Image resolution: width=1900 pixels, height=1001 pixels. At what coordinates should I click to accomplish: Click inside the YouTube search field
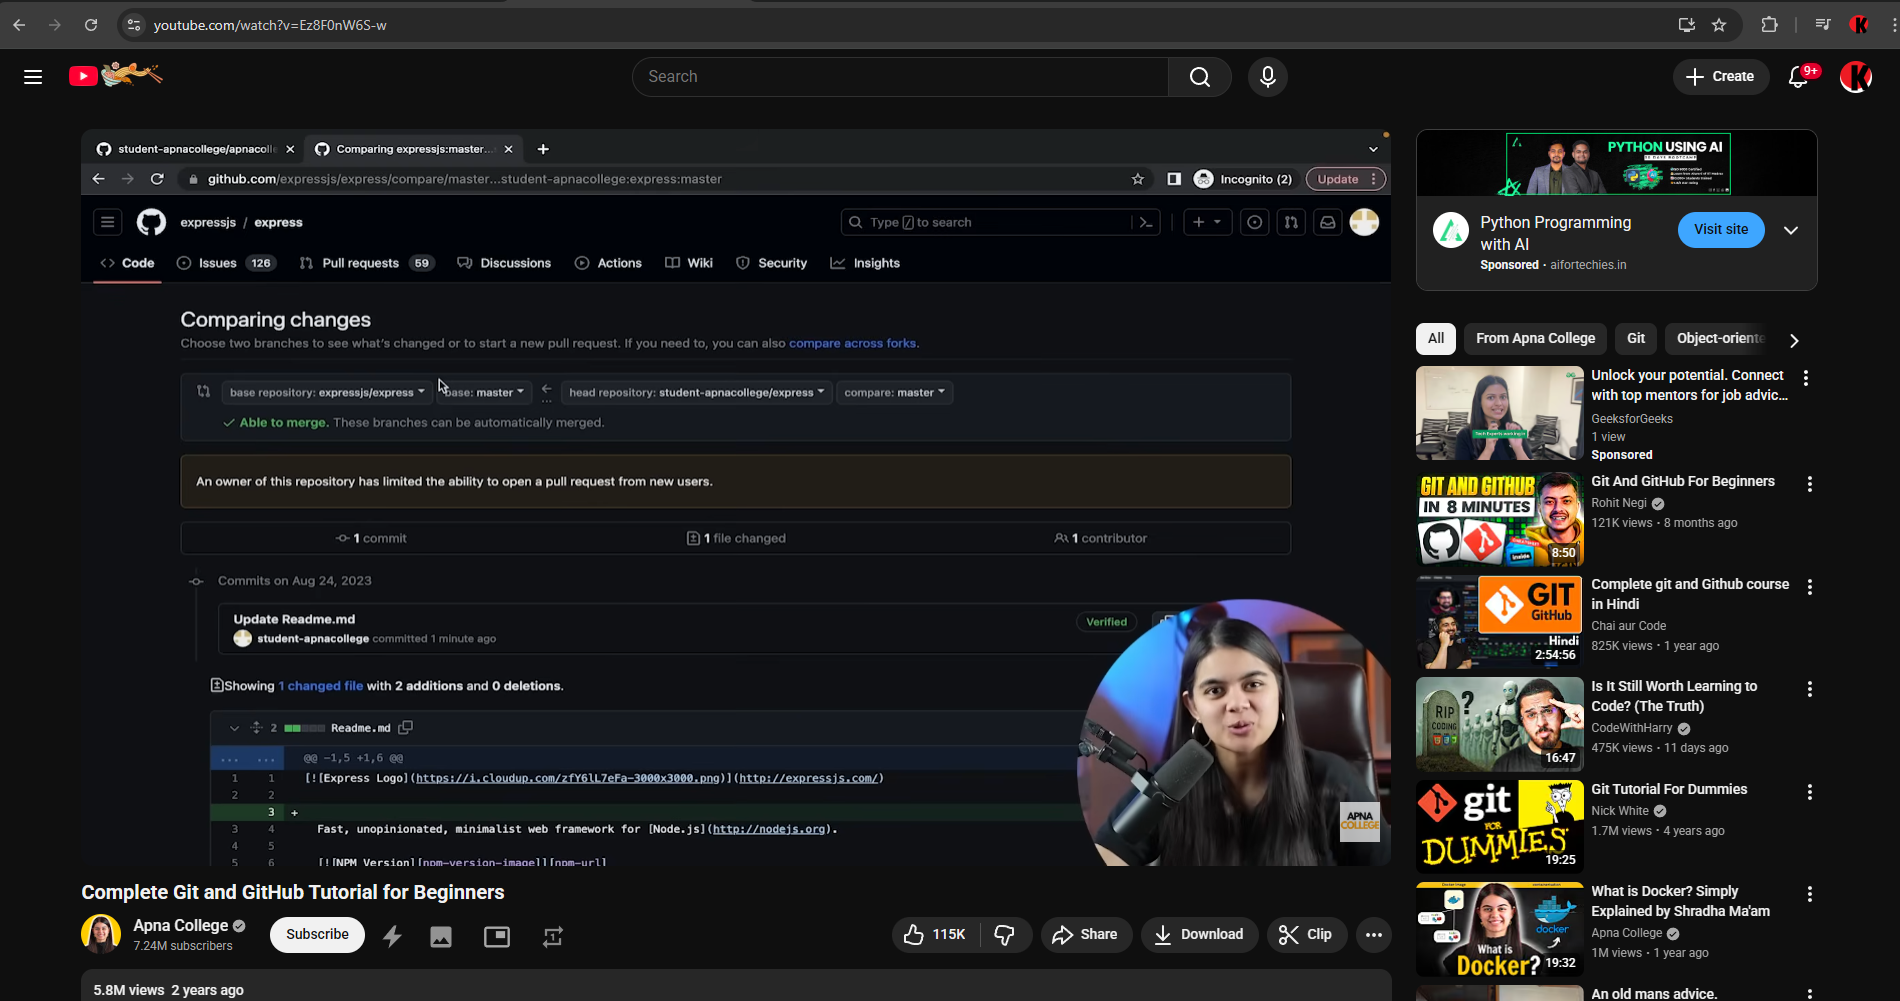point(900,76)
